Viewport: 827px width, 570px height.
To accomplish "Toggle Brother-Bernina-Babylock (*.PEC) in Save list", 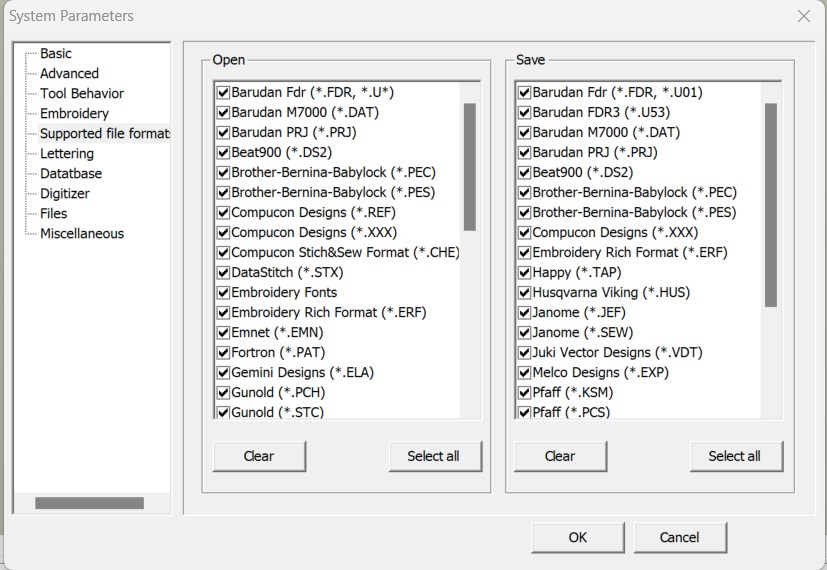I will pyautogui.click(x=524, y=193).
